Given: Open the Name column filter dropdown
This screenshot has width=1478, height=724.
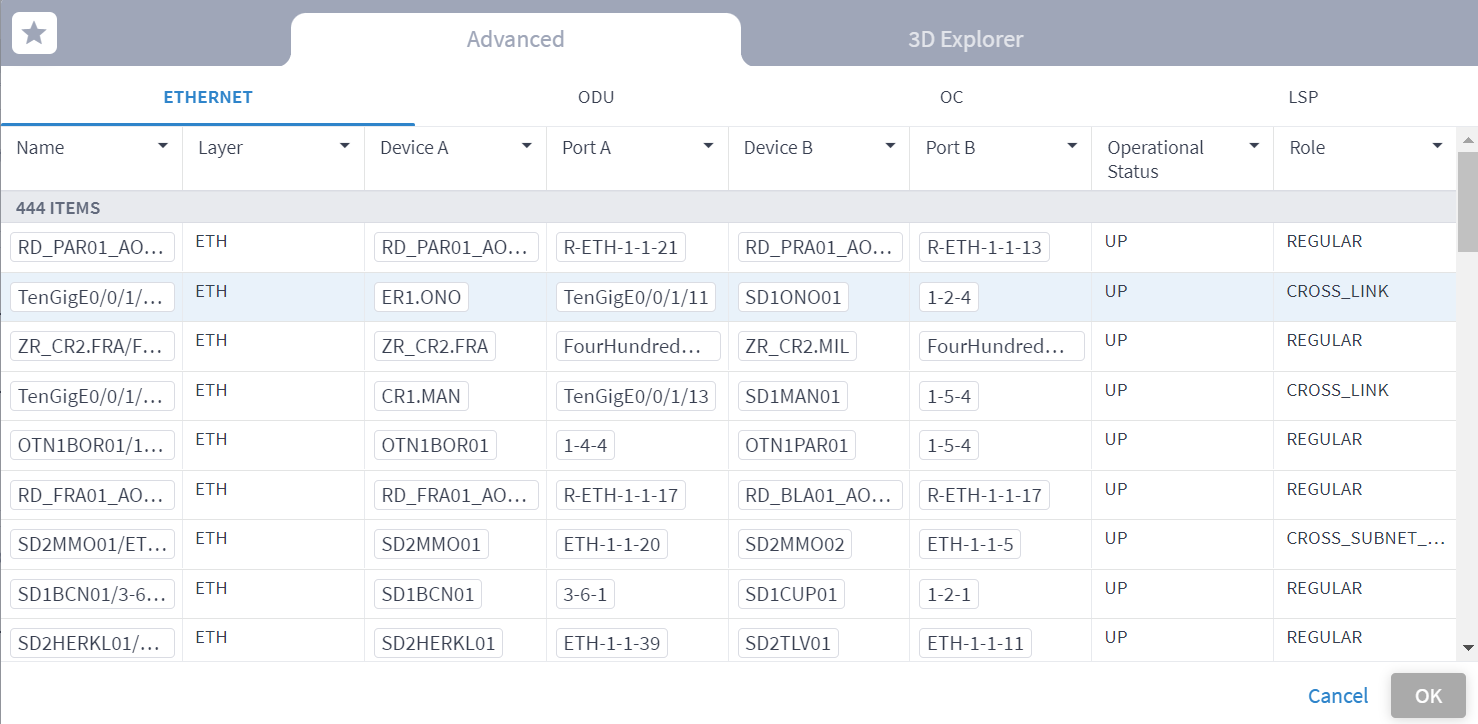Looking at the screenshot, I should (x=163, y=146).
